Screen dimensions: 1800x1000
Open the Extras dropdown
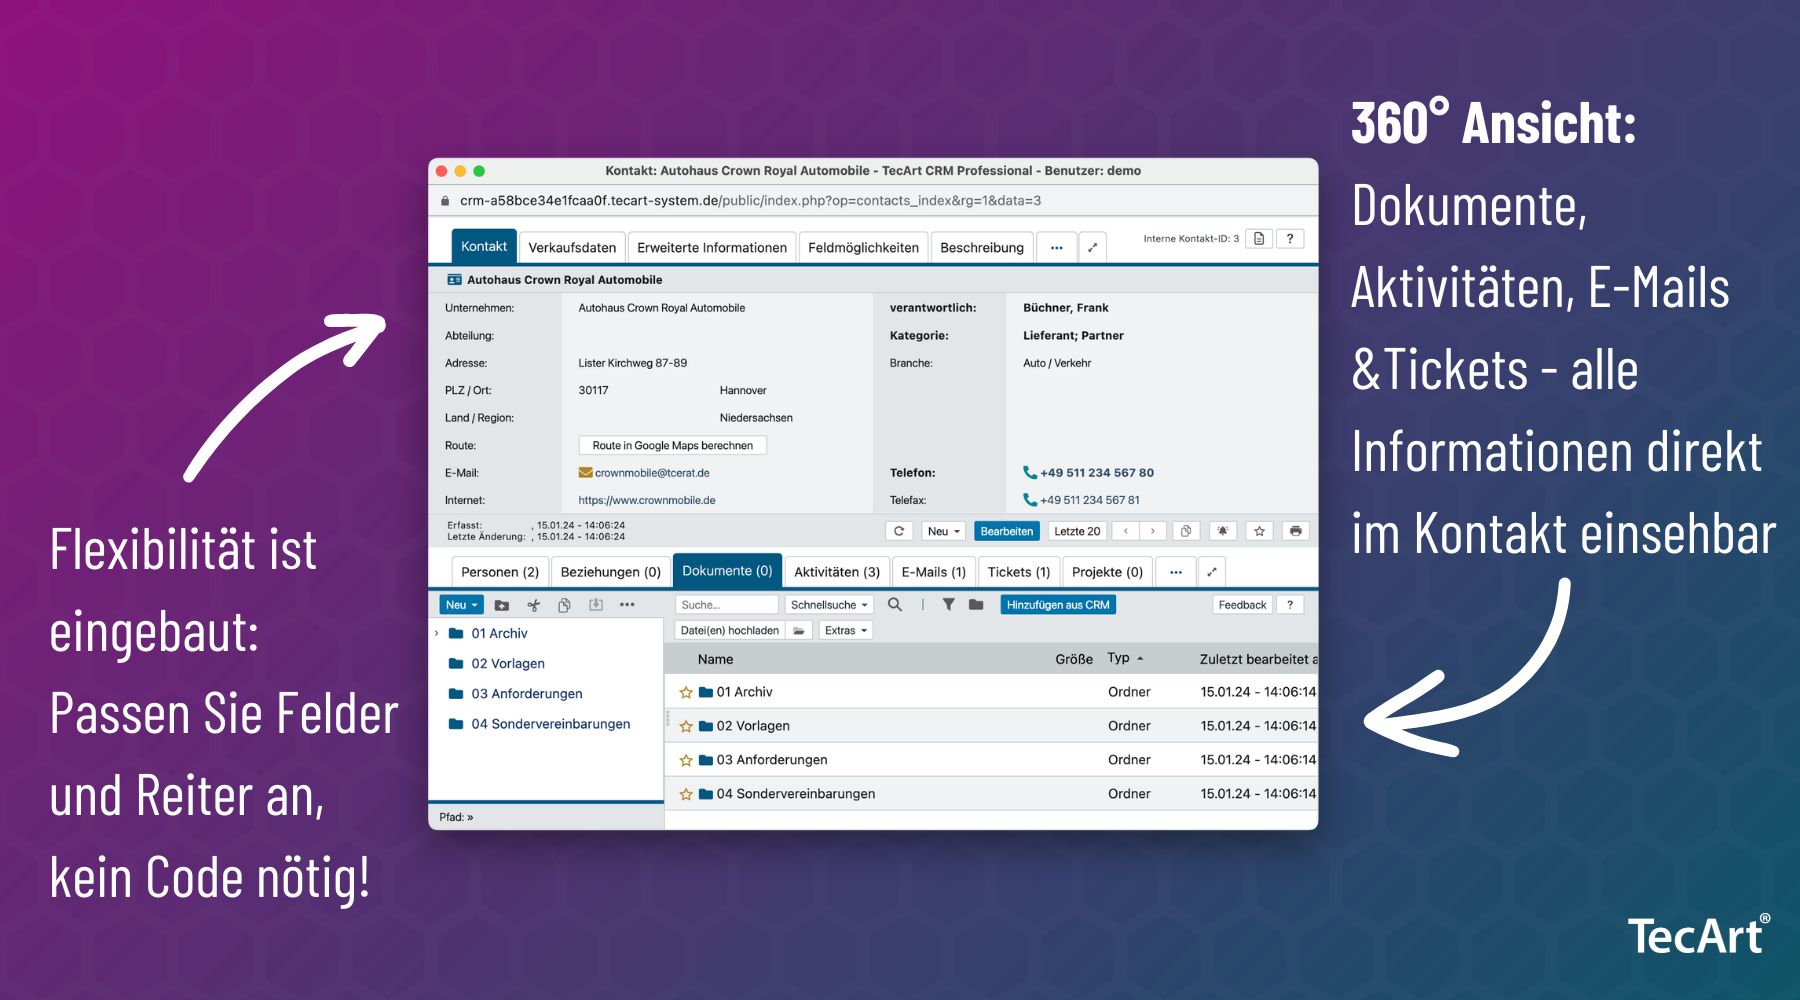[x=846, y=631]
